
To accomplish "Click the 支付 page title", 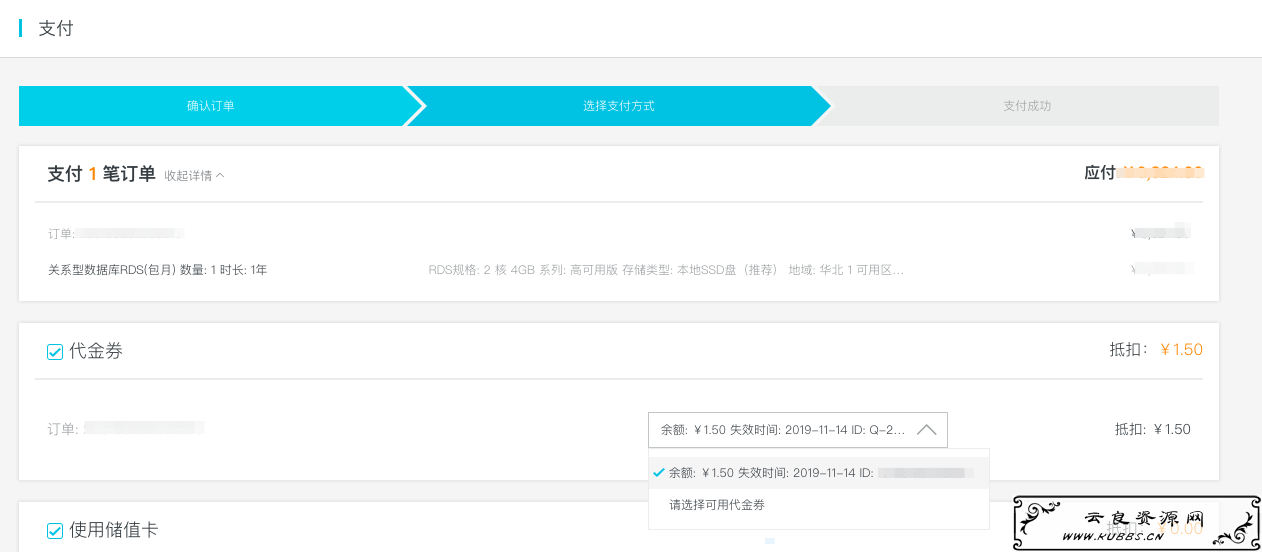I will tap(56, 28).
